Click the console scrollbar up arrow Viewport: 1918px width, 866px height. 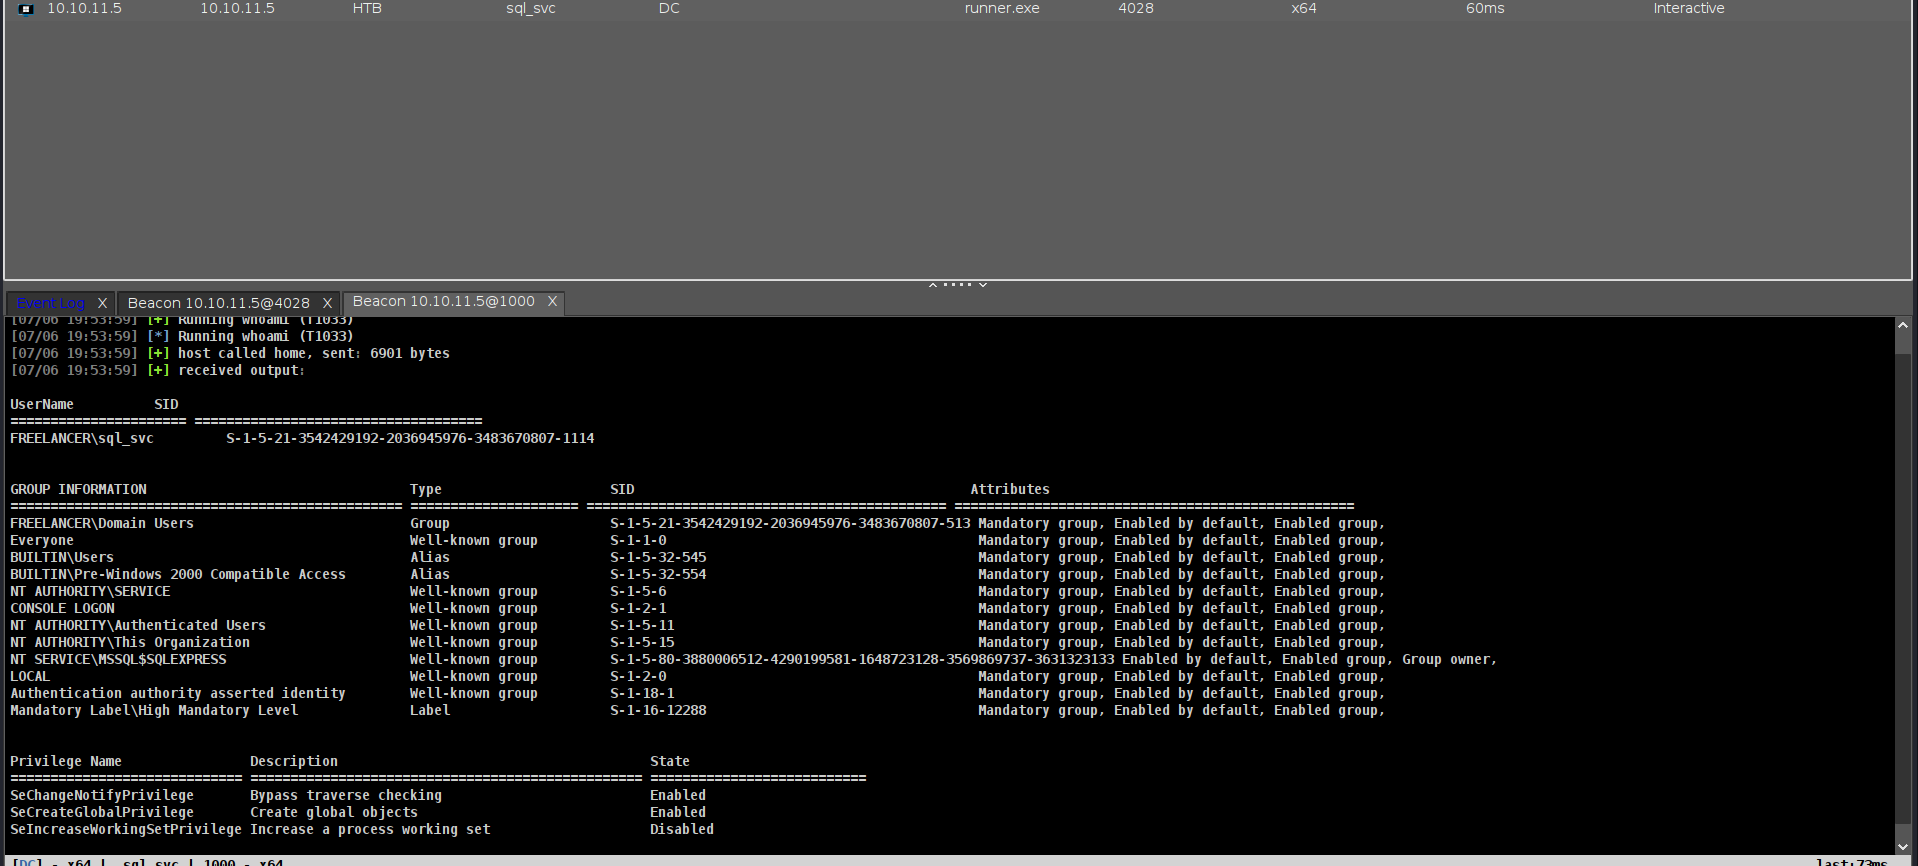1903,326
